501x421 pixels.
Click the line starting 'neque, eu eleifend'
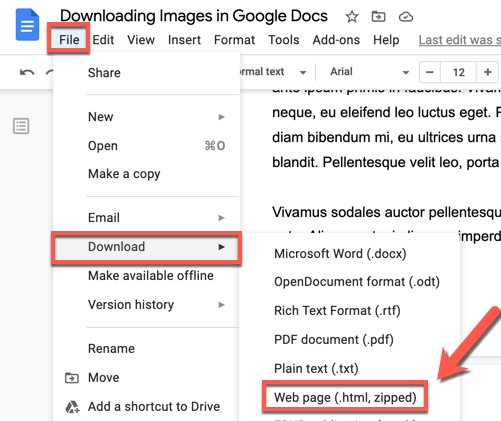point(386,112)
